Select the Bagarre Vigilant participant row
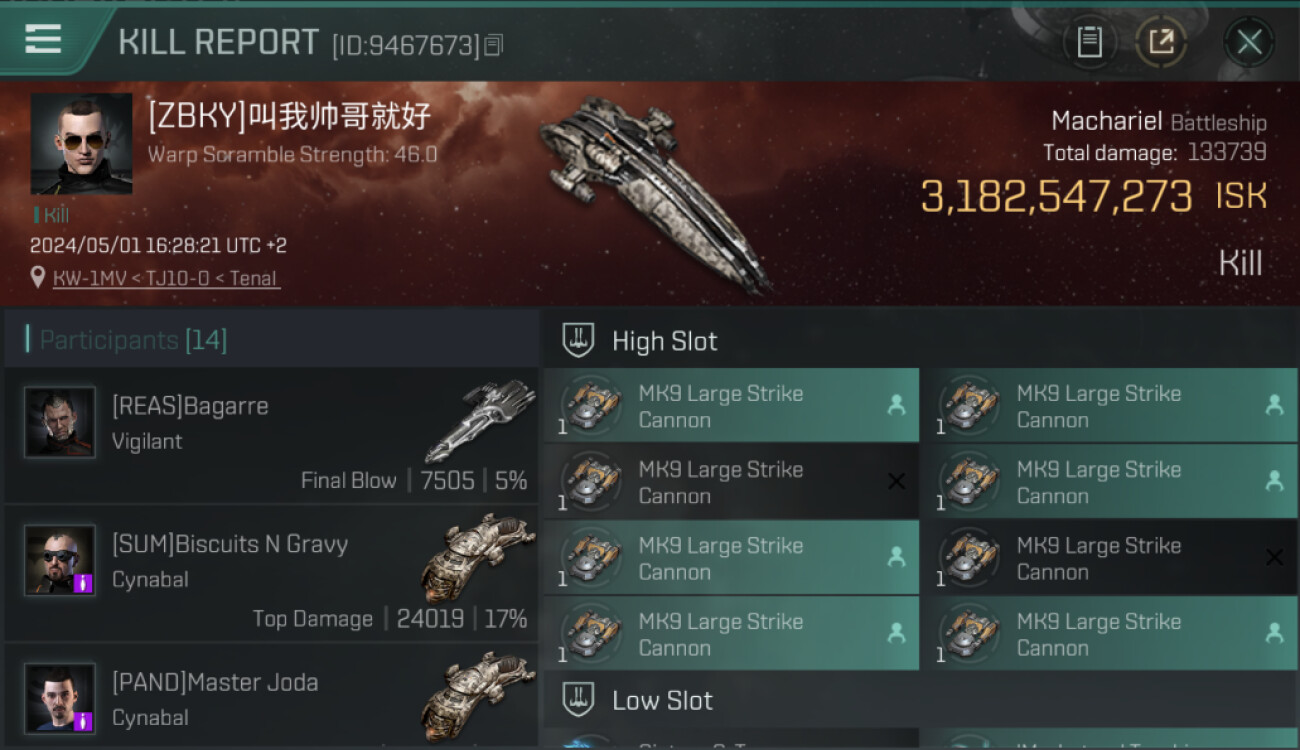 click(271, 435)
